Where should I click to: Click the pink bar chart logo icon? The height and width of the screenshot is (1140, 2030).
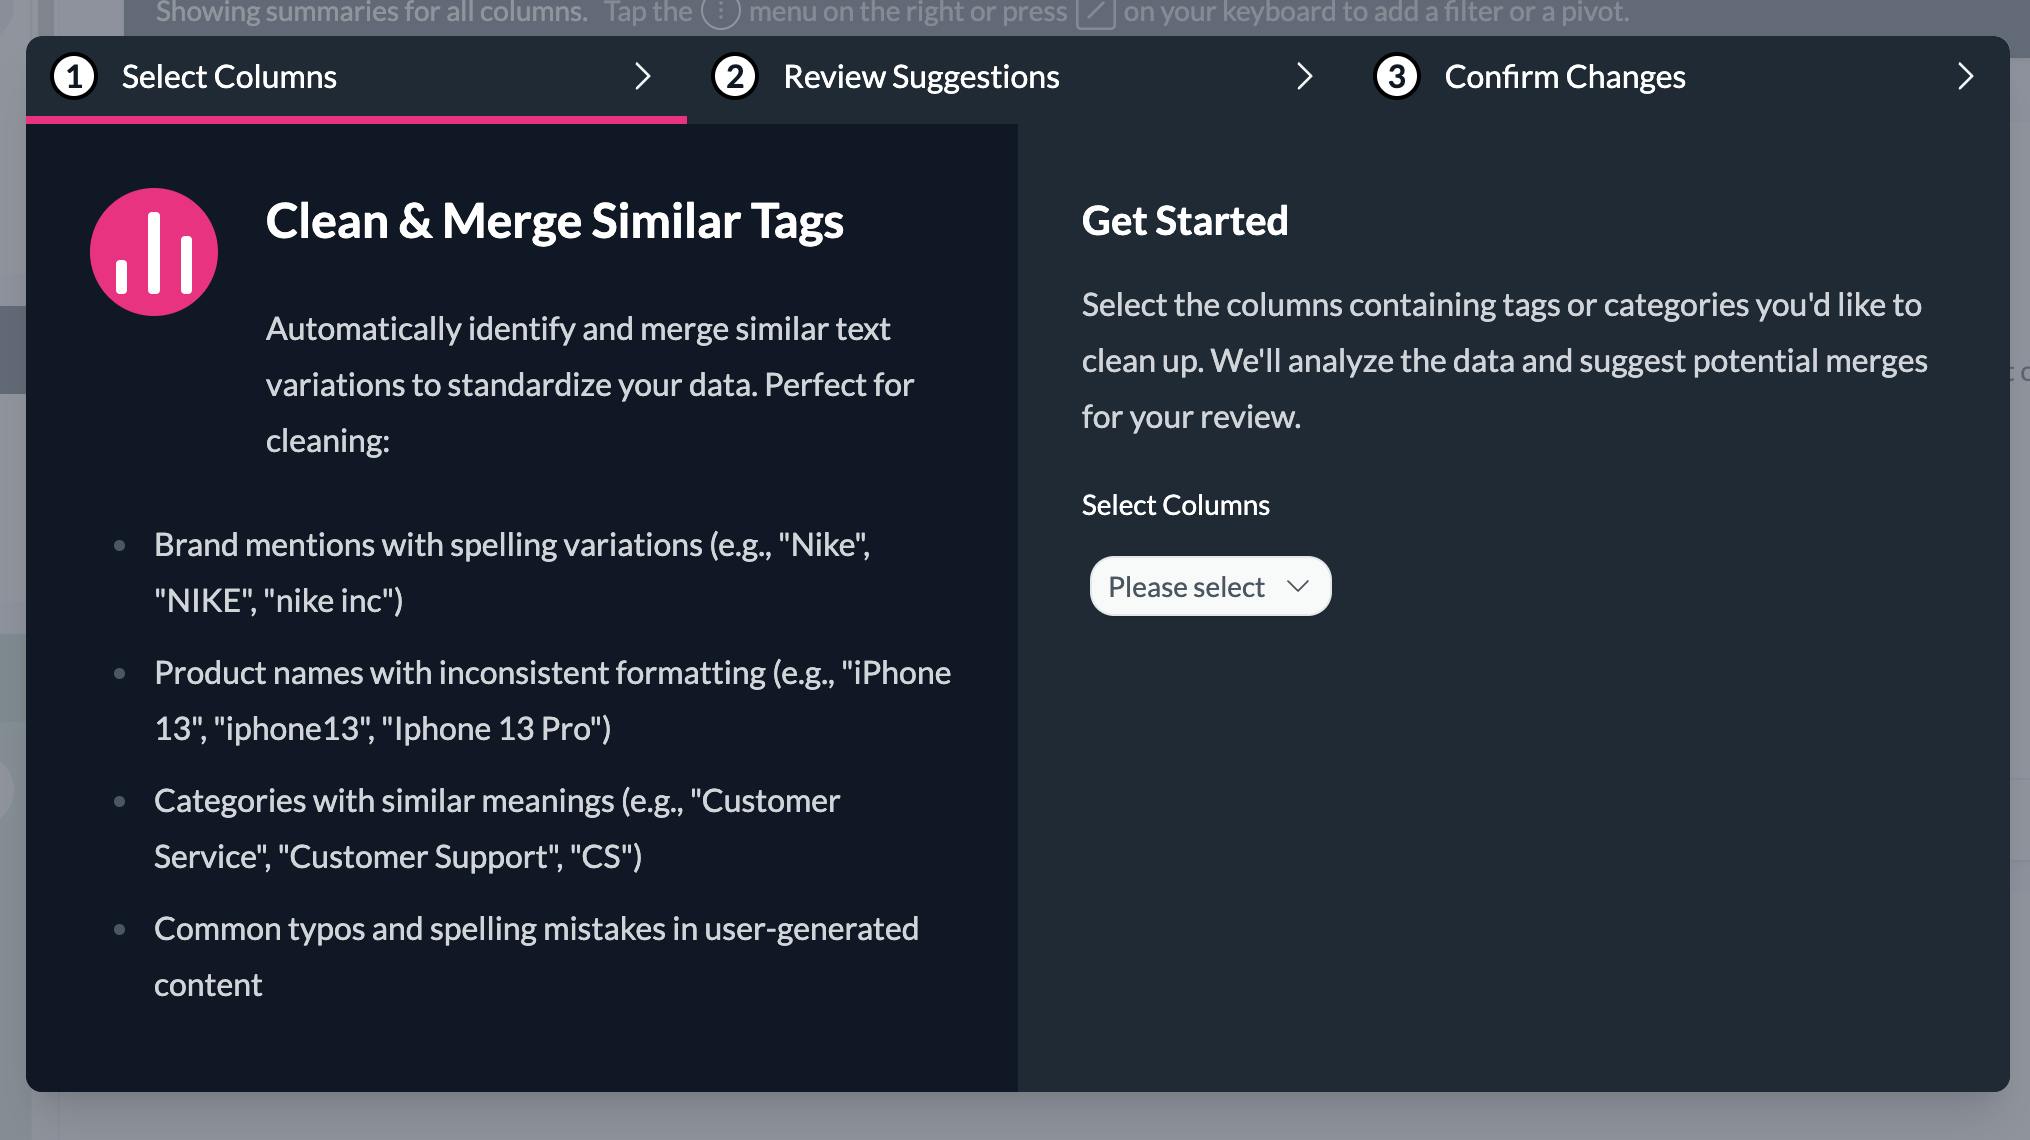point(154,252)
